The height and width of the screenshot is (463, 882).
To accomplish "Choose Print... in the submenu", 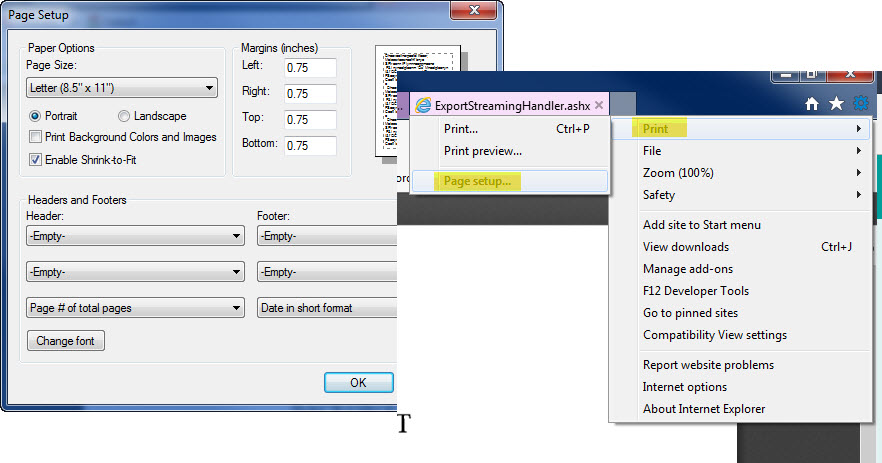I will tap(510, 129).
